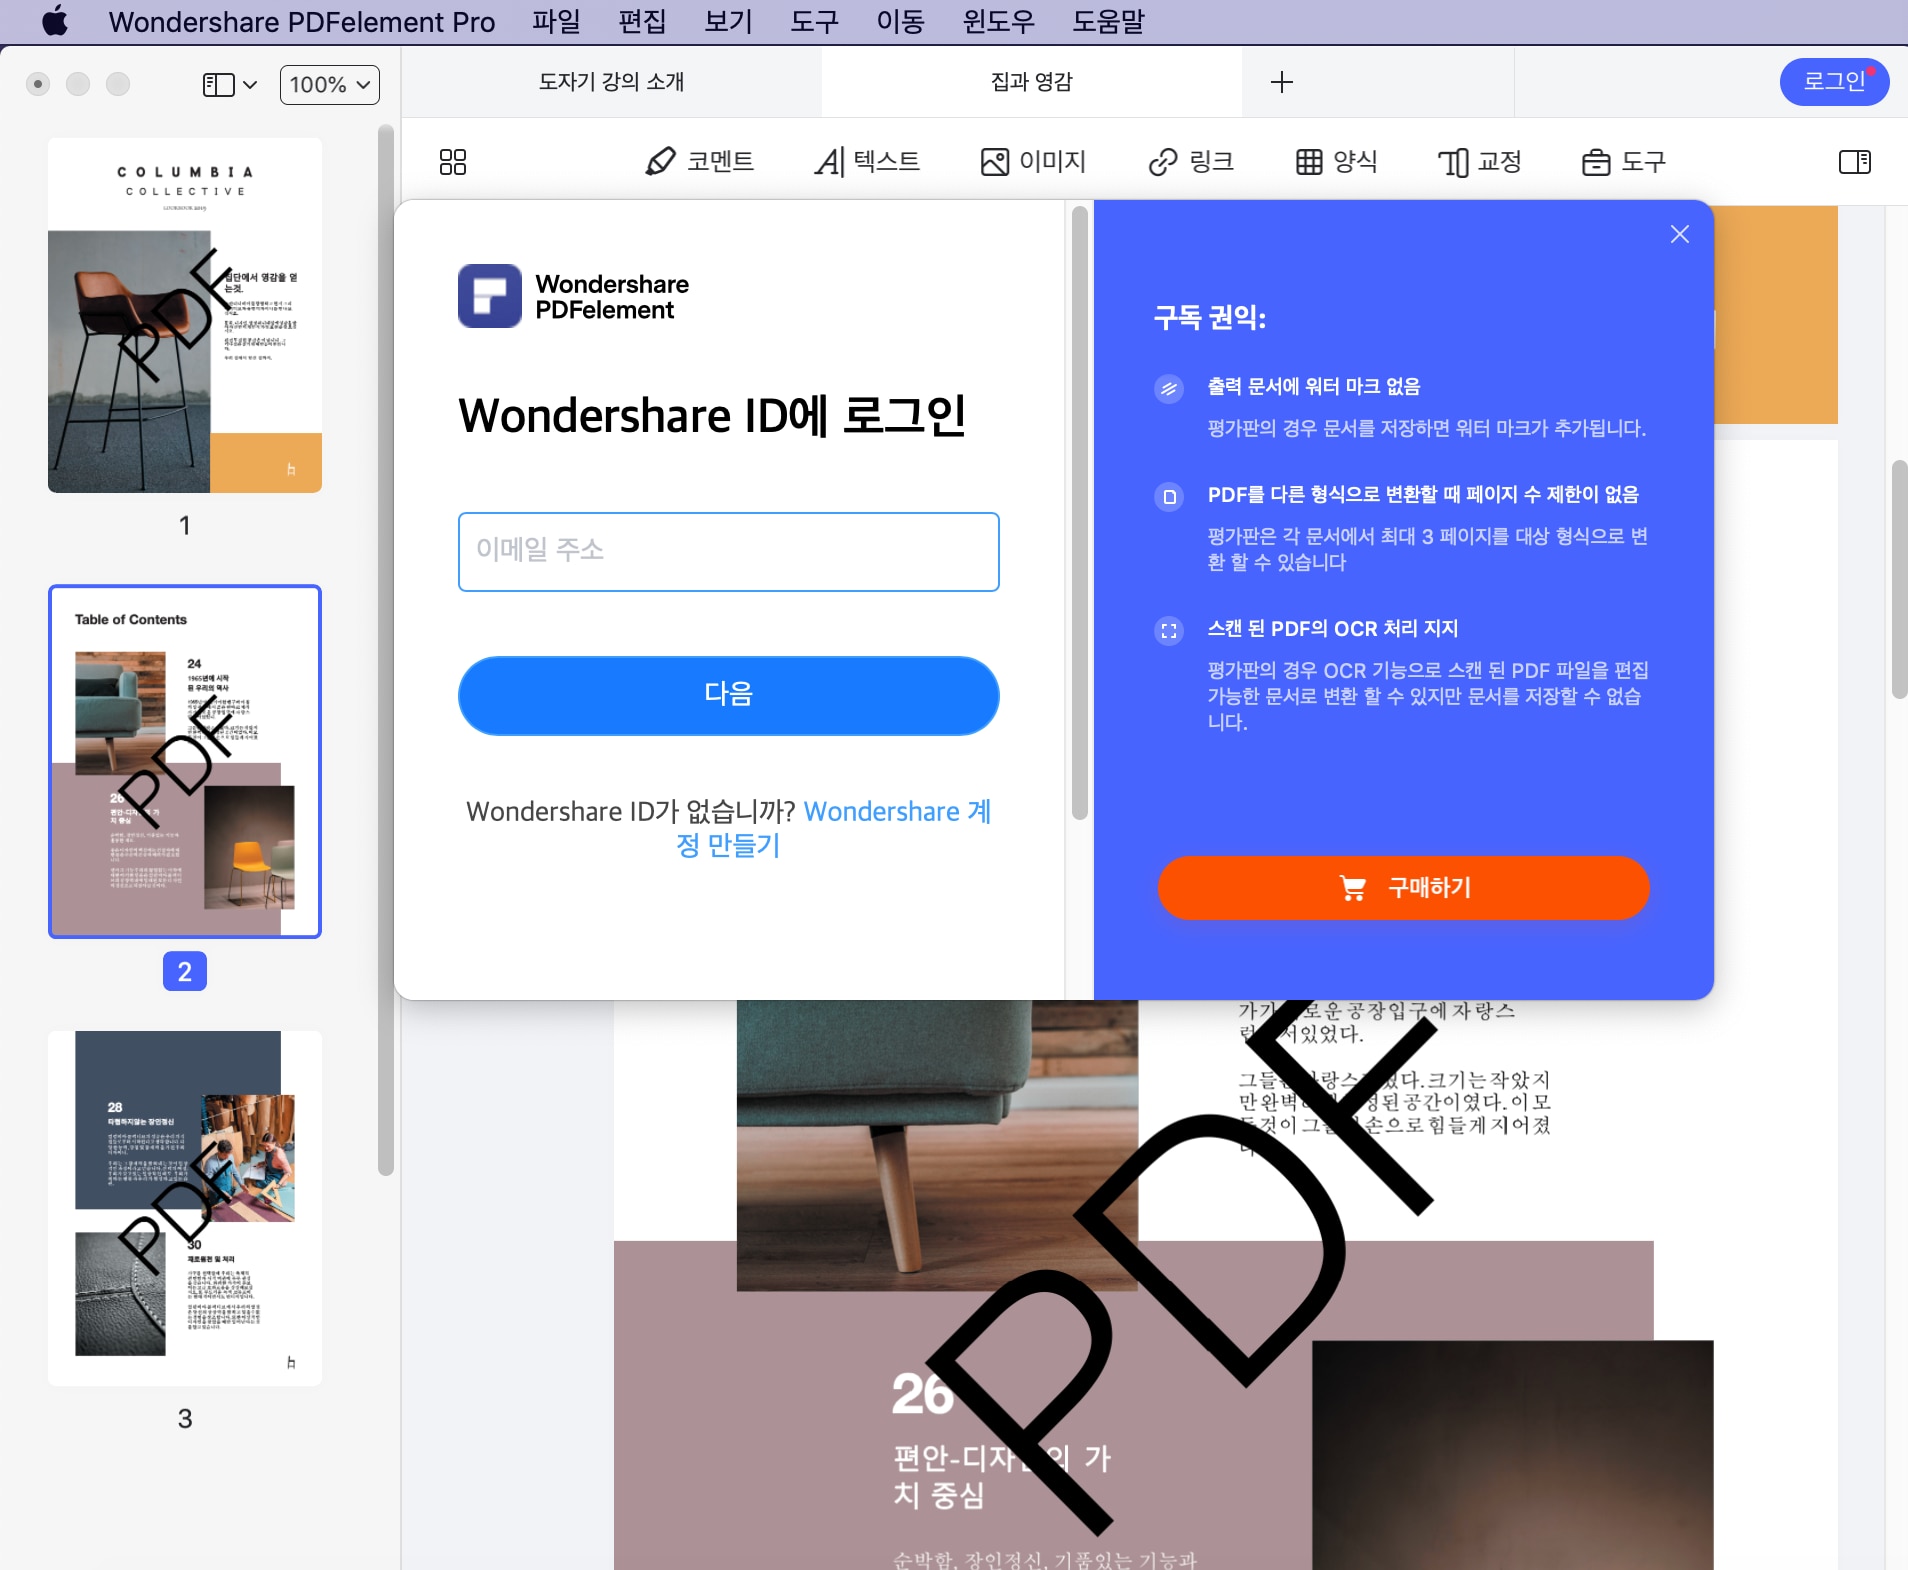Click the 다음 next button
Screen dimensions: 1908x1570
(729, 696)
